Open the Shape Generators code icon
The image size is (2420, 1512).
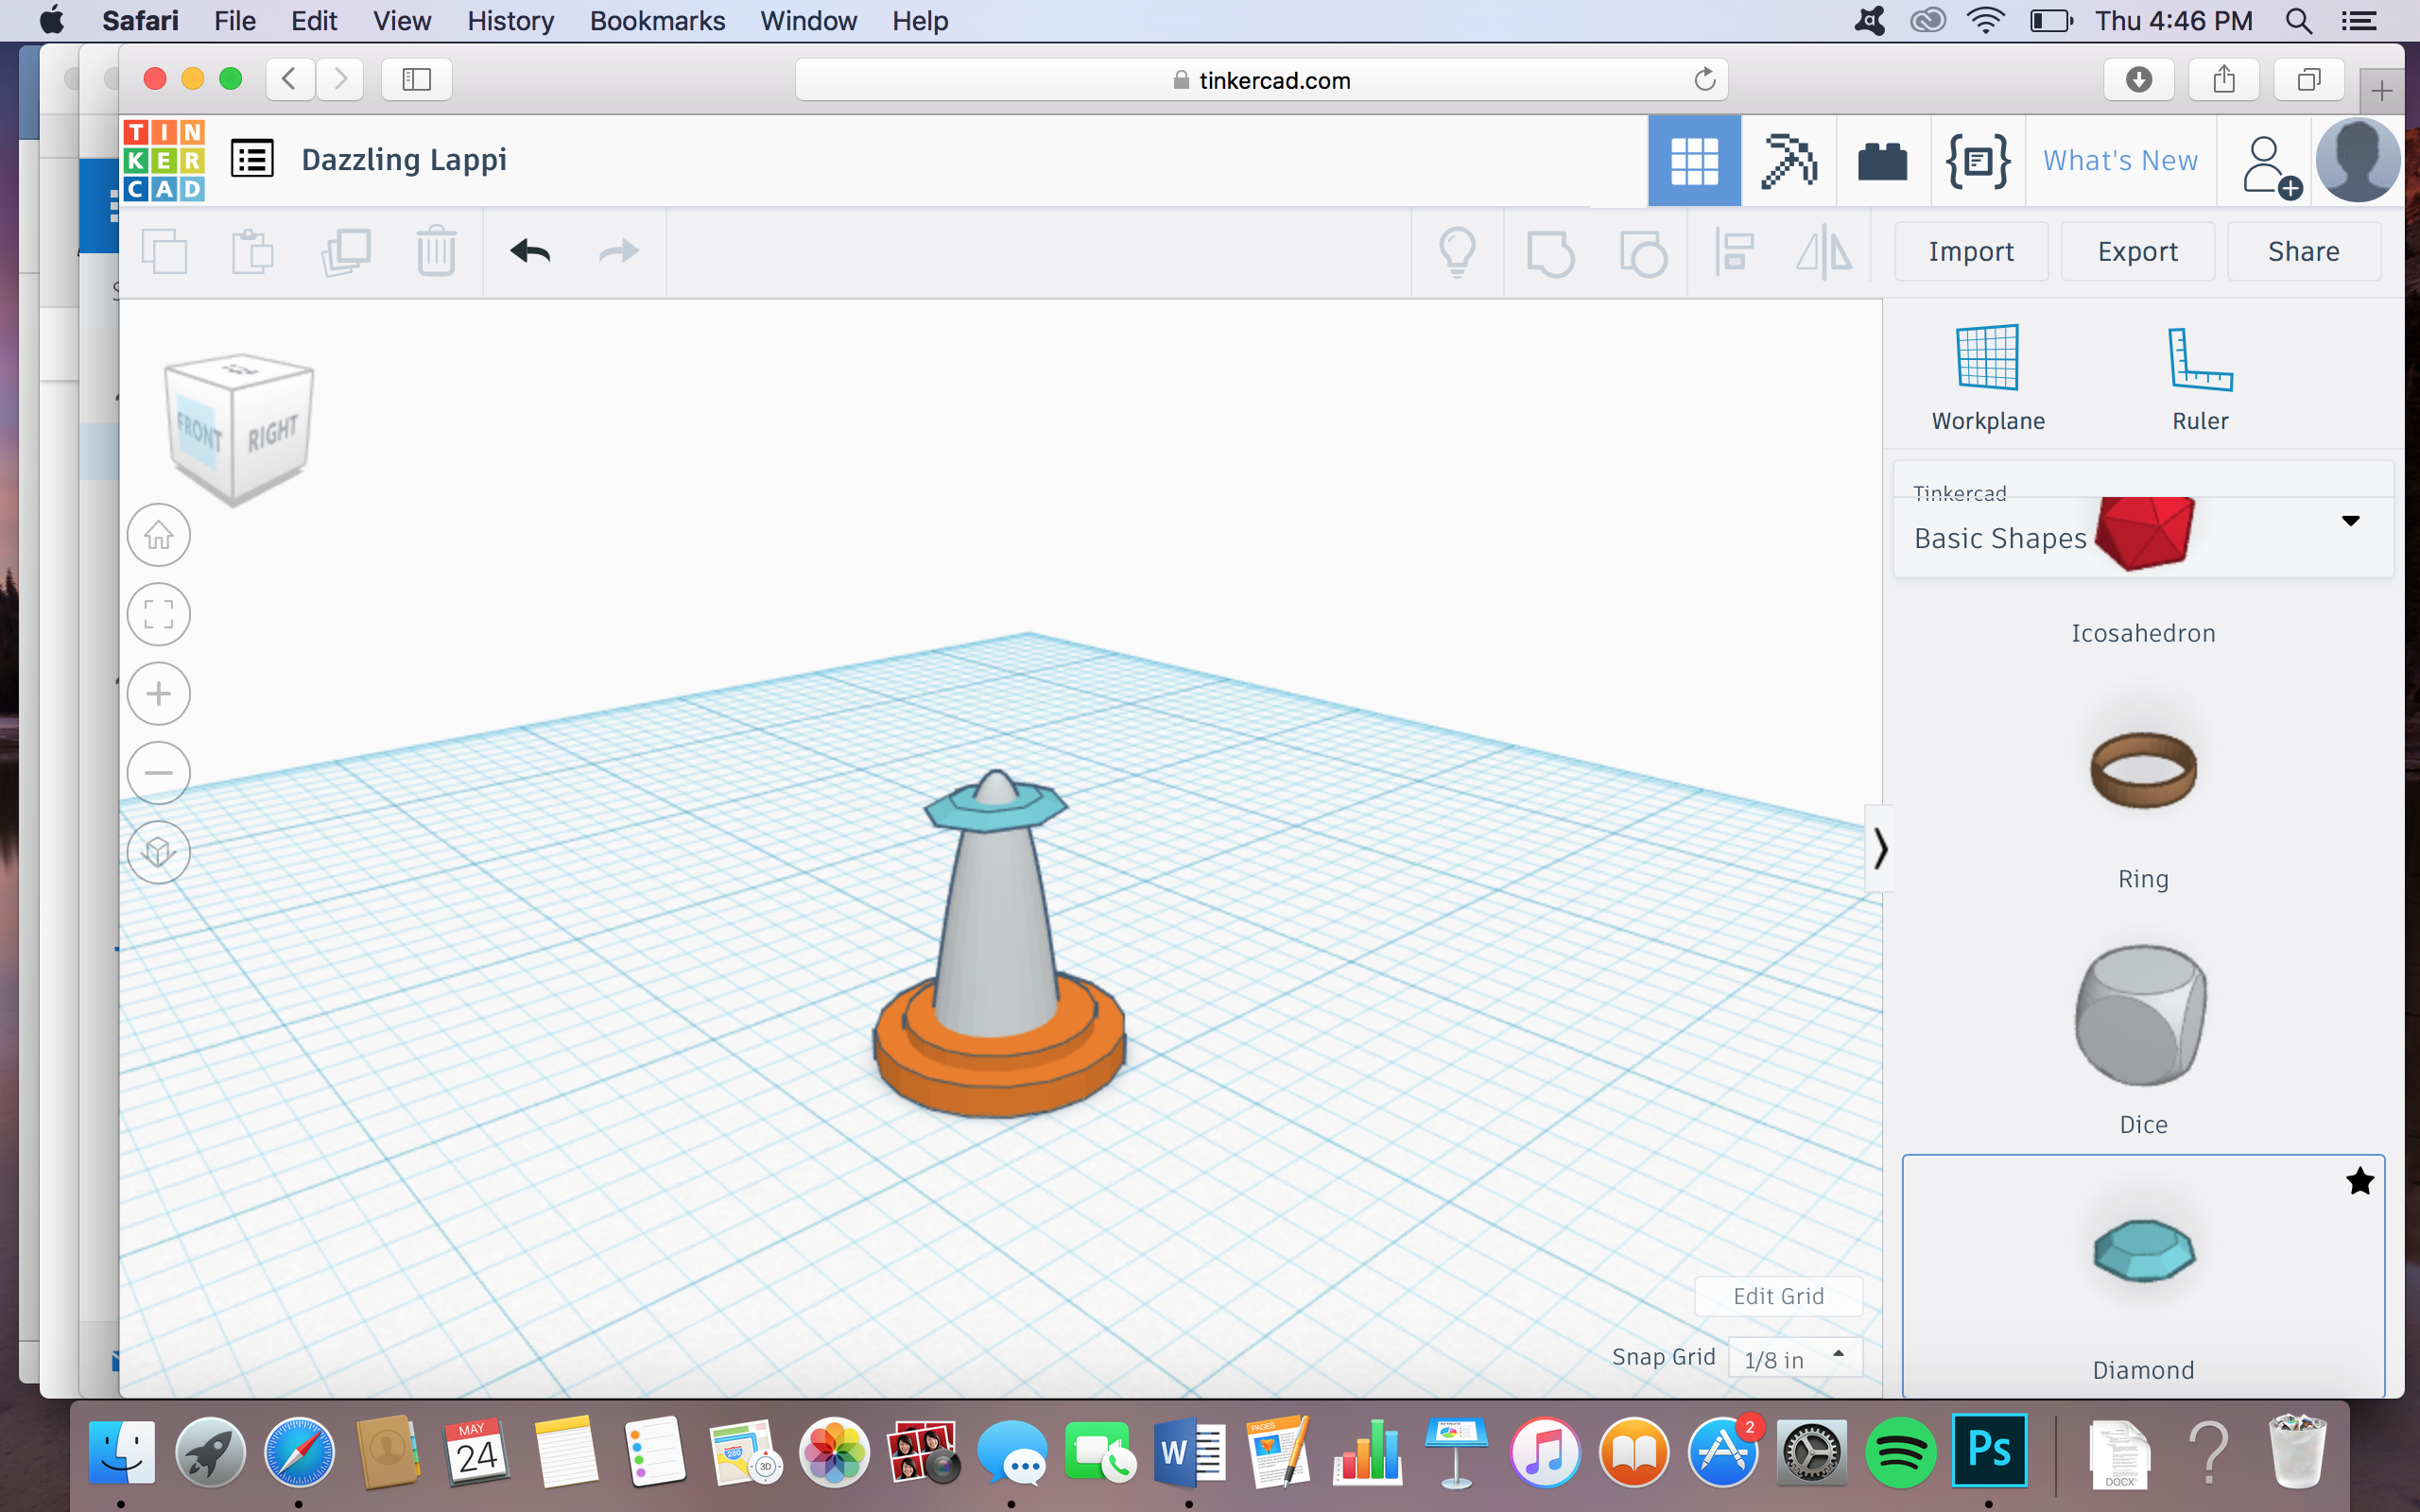click(x=1977, y=161)
